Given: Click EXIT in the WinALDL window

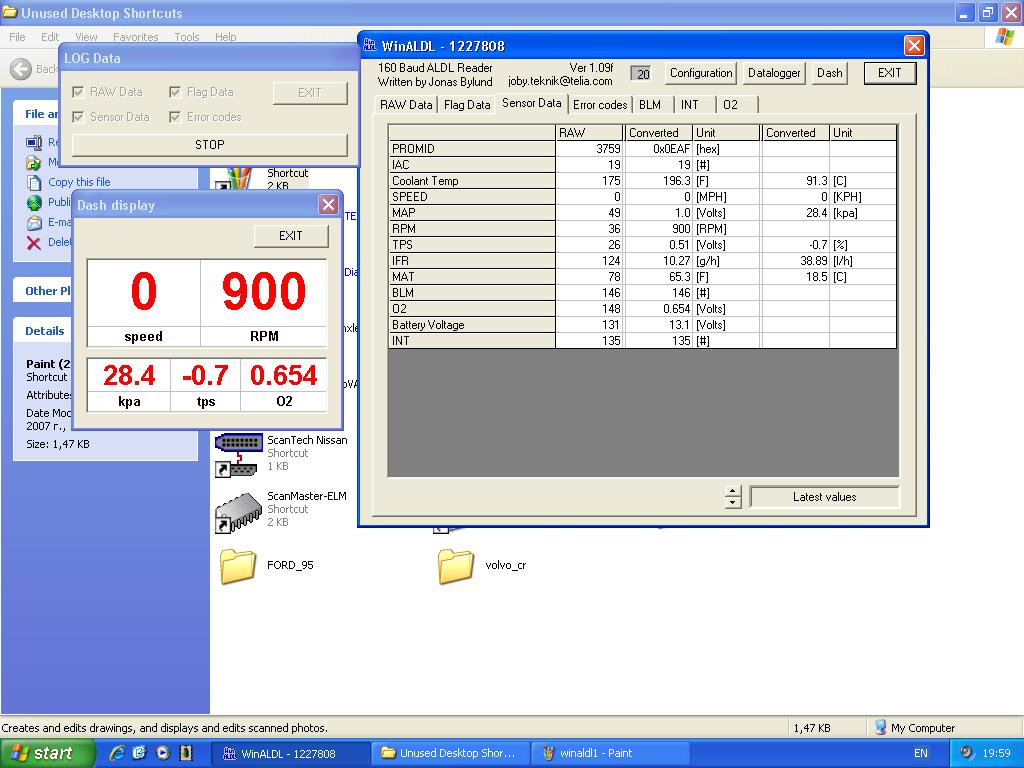Looking at the screenshot, I should tap(889, 73).
